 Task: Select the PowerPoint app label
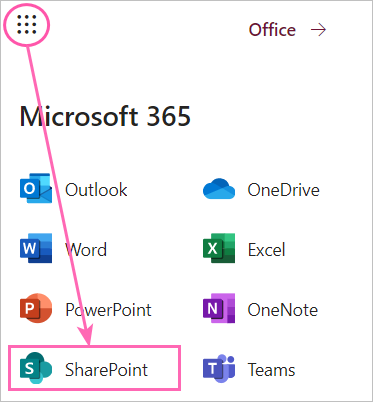coord(108,309)
